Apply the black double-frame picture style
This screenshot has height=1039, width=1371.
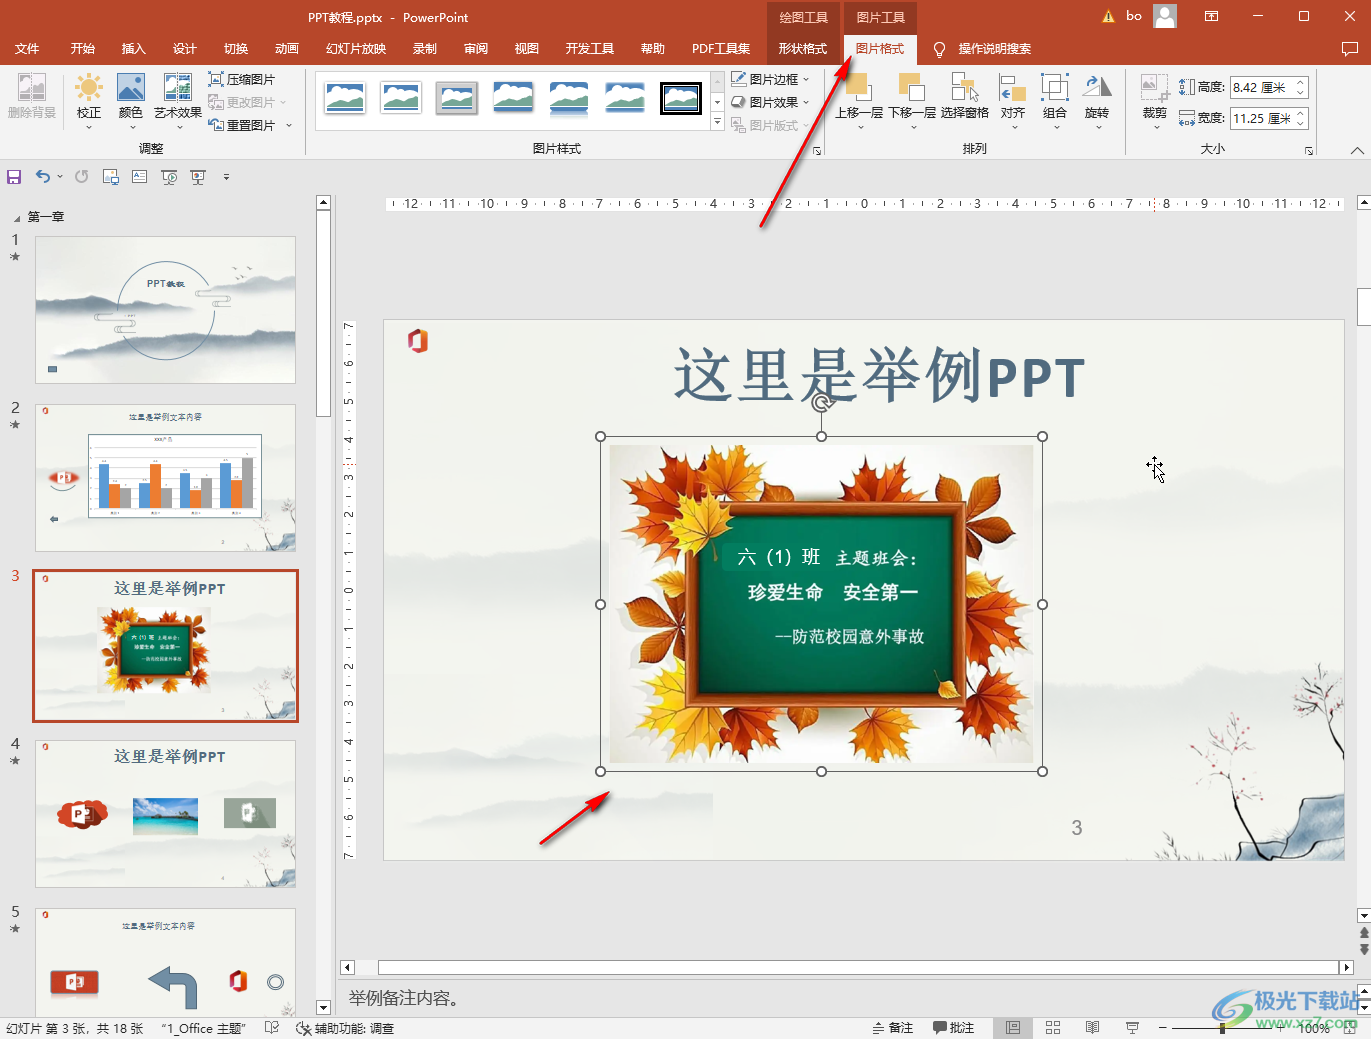(x=681, y=98)
